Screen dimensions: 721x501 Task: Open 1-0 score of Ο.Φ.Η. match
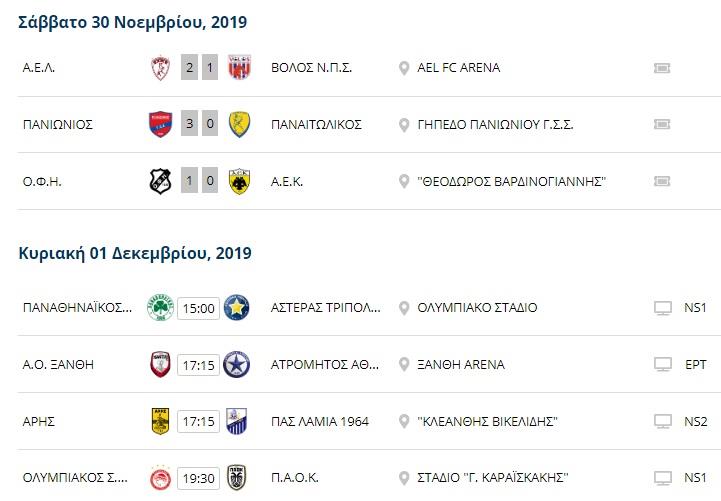(199, 181)
